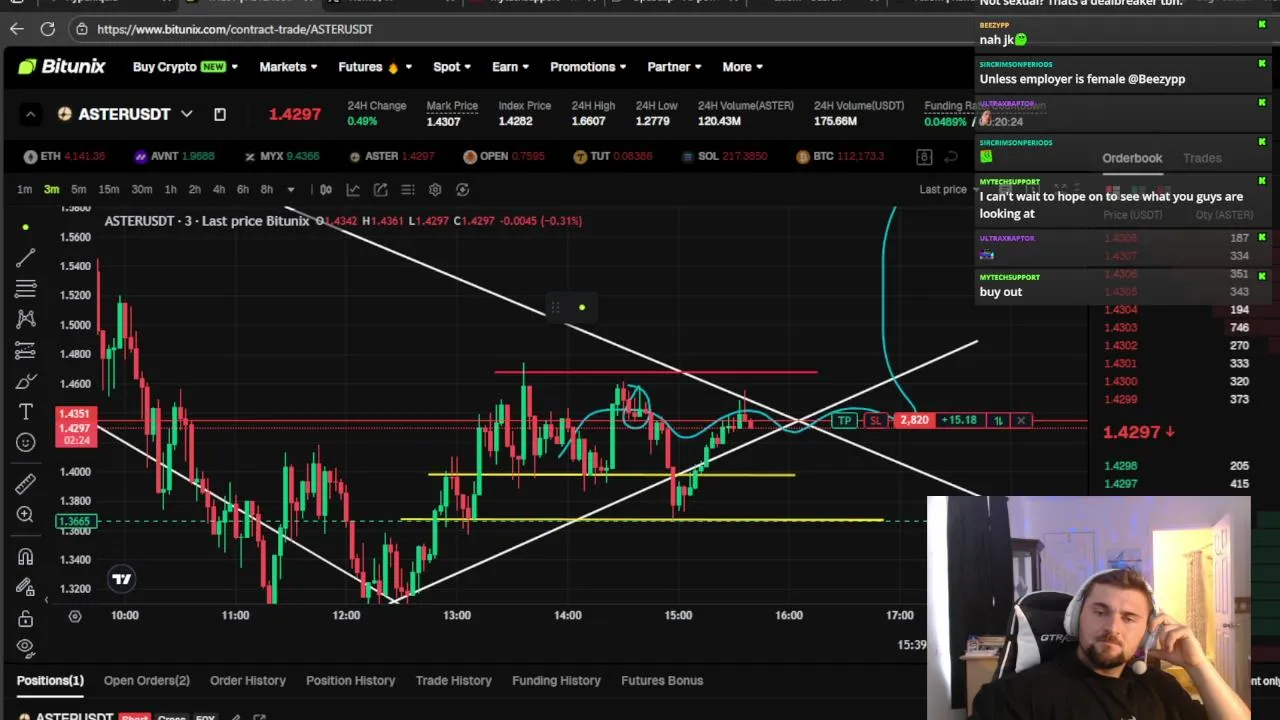The image size is (1280, 720).
Task: Open the Partner dropdown menu
Action: pos(674,67)
